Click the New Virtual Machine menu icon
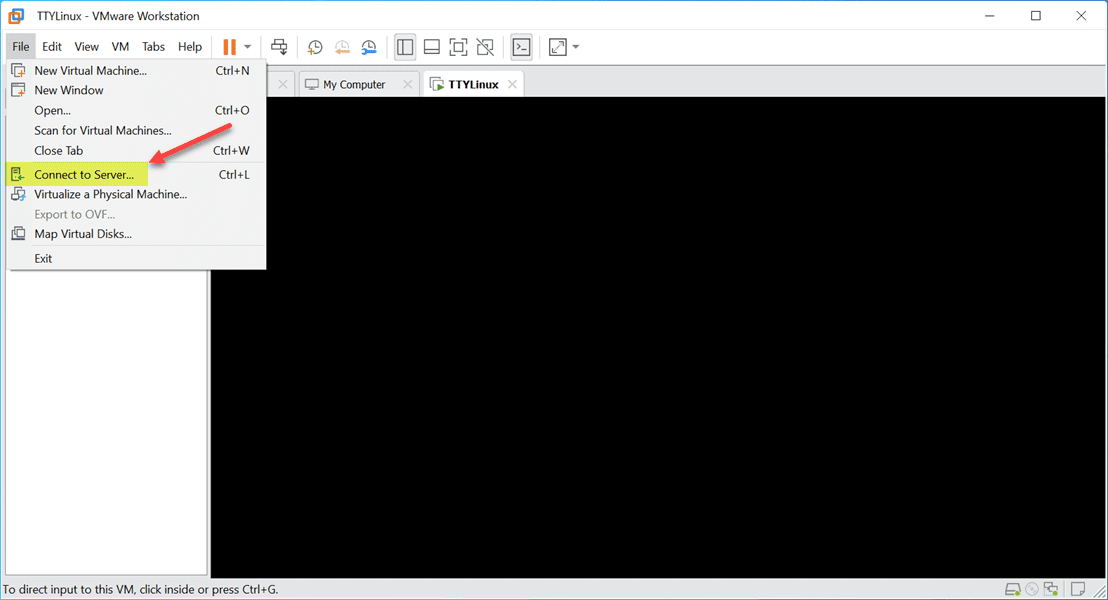Image resolution: width=1108 pixels, height=600 pixels. coord(18,71)
